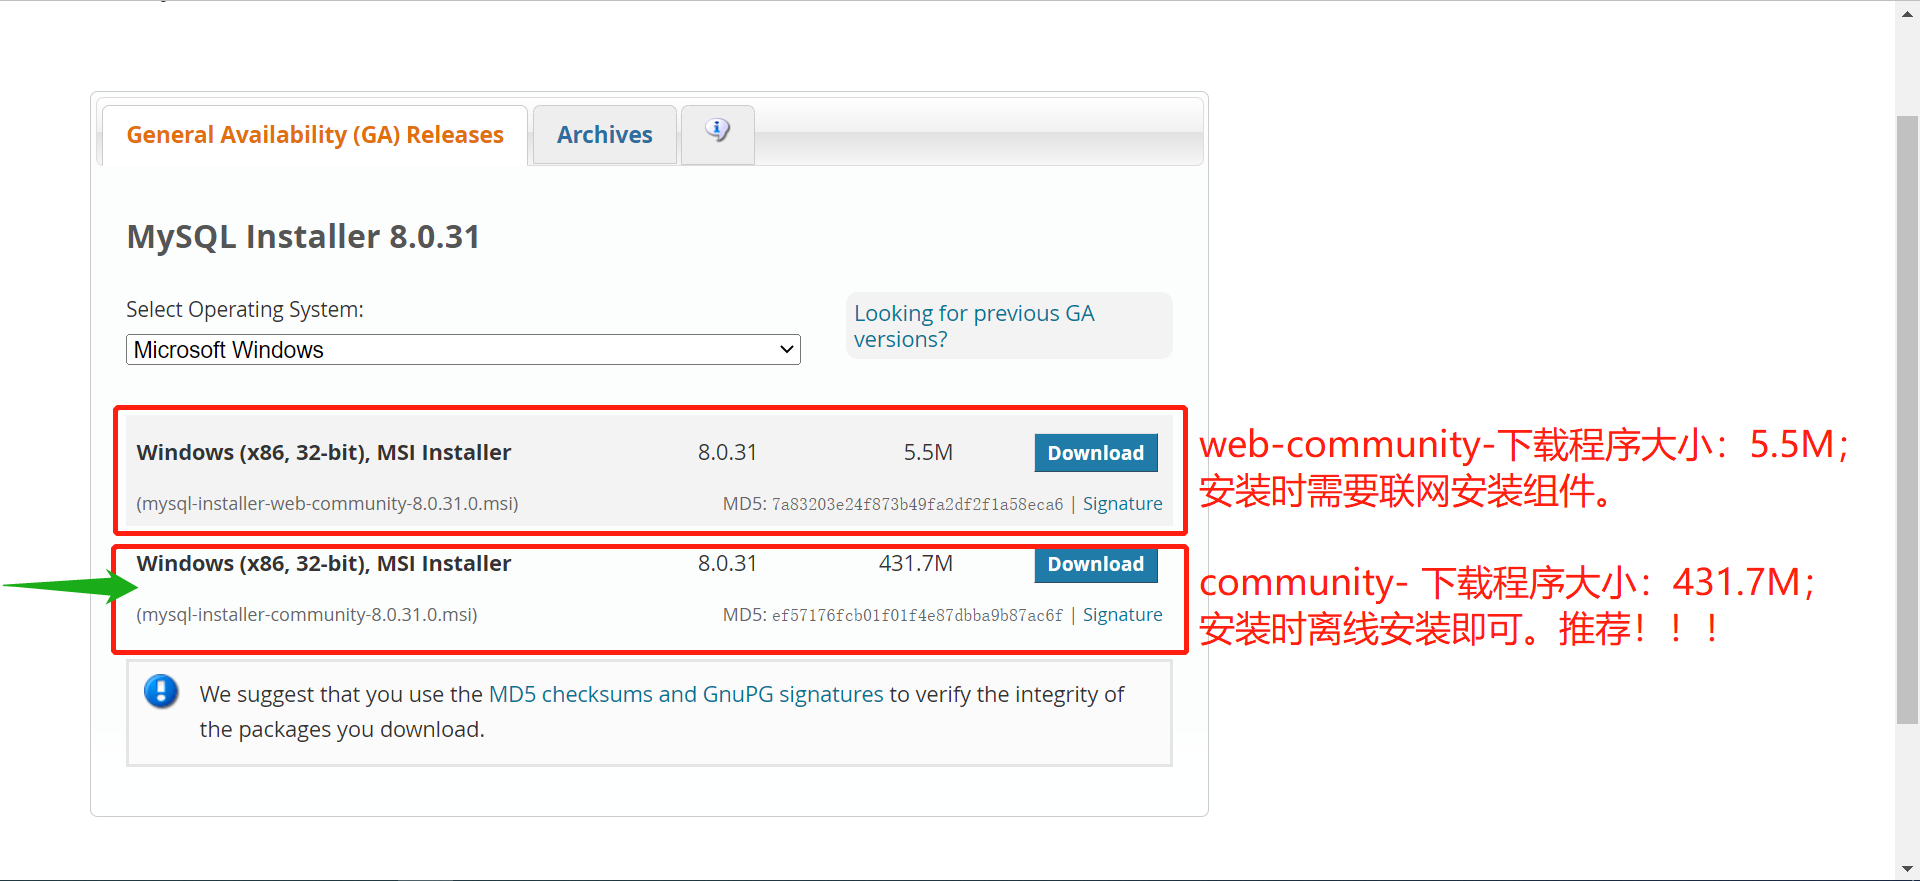Image resolution: width=1920 pixels, height=881 pixels.
Task: Click the vertical scrollbar thumb
Action: [1907, 420]
